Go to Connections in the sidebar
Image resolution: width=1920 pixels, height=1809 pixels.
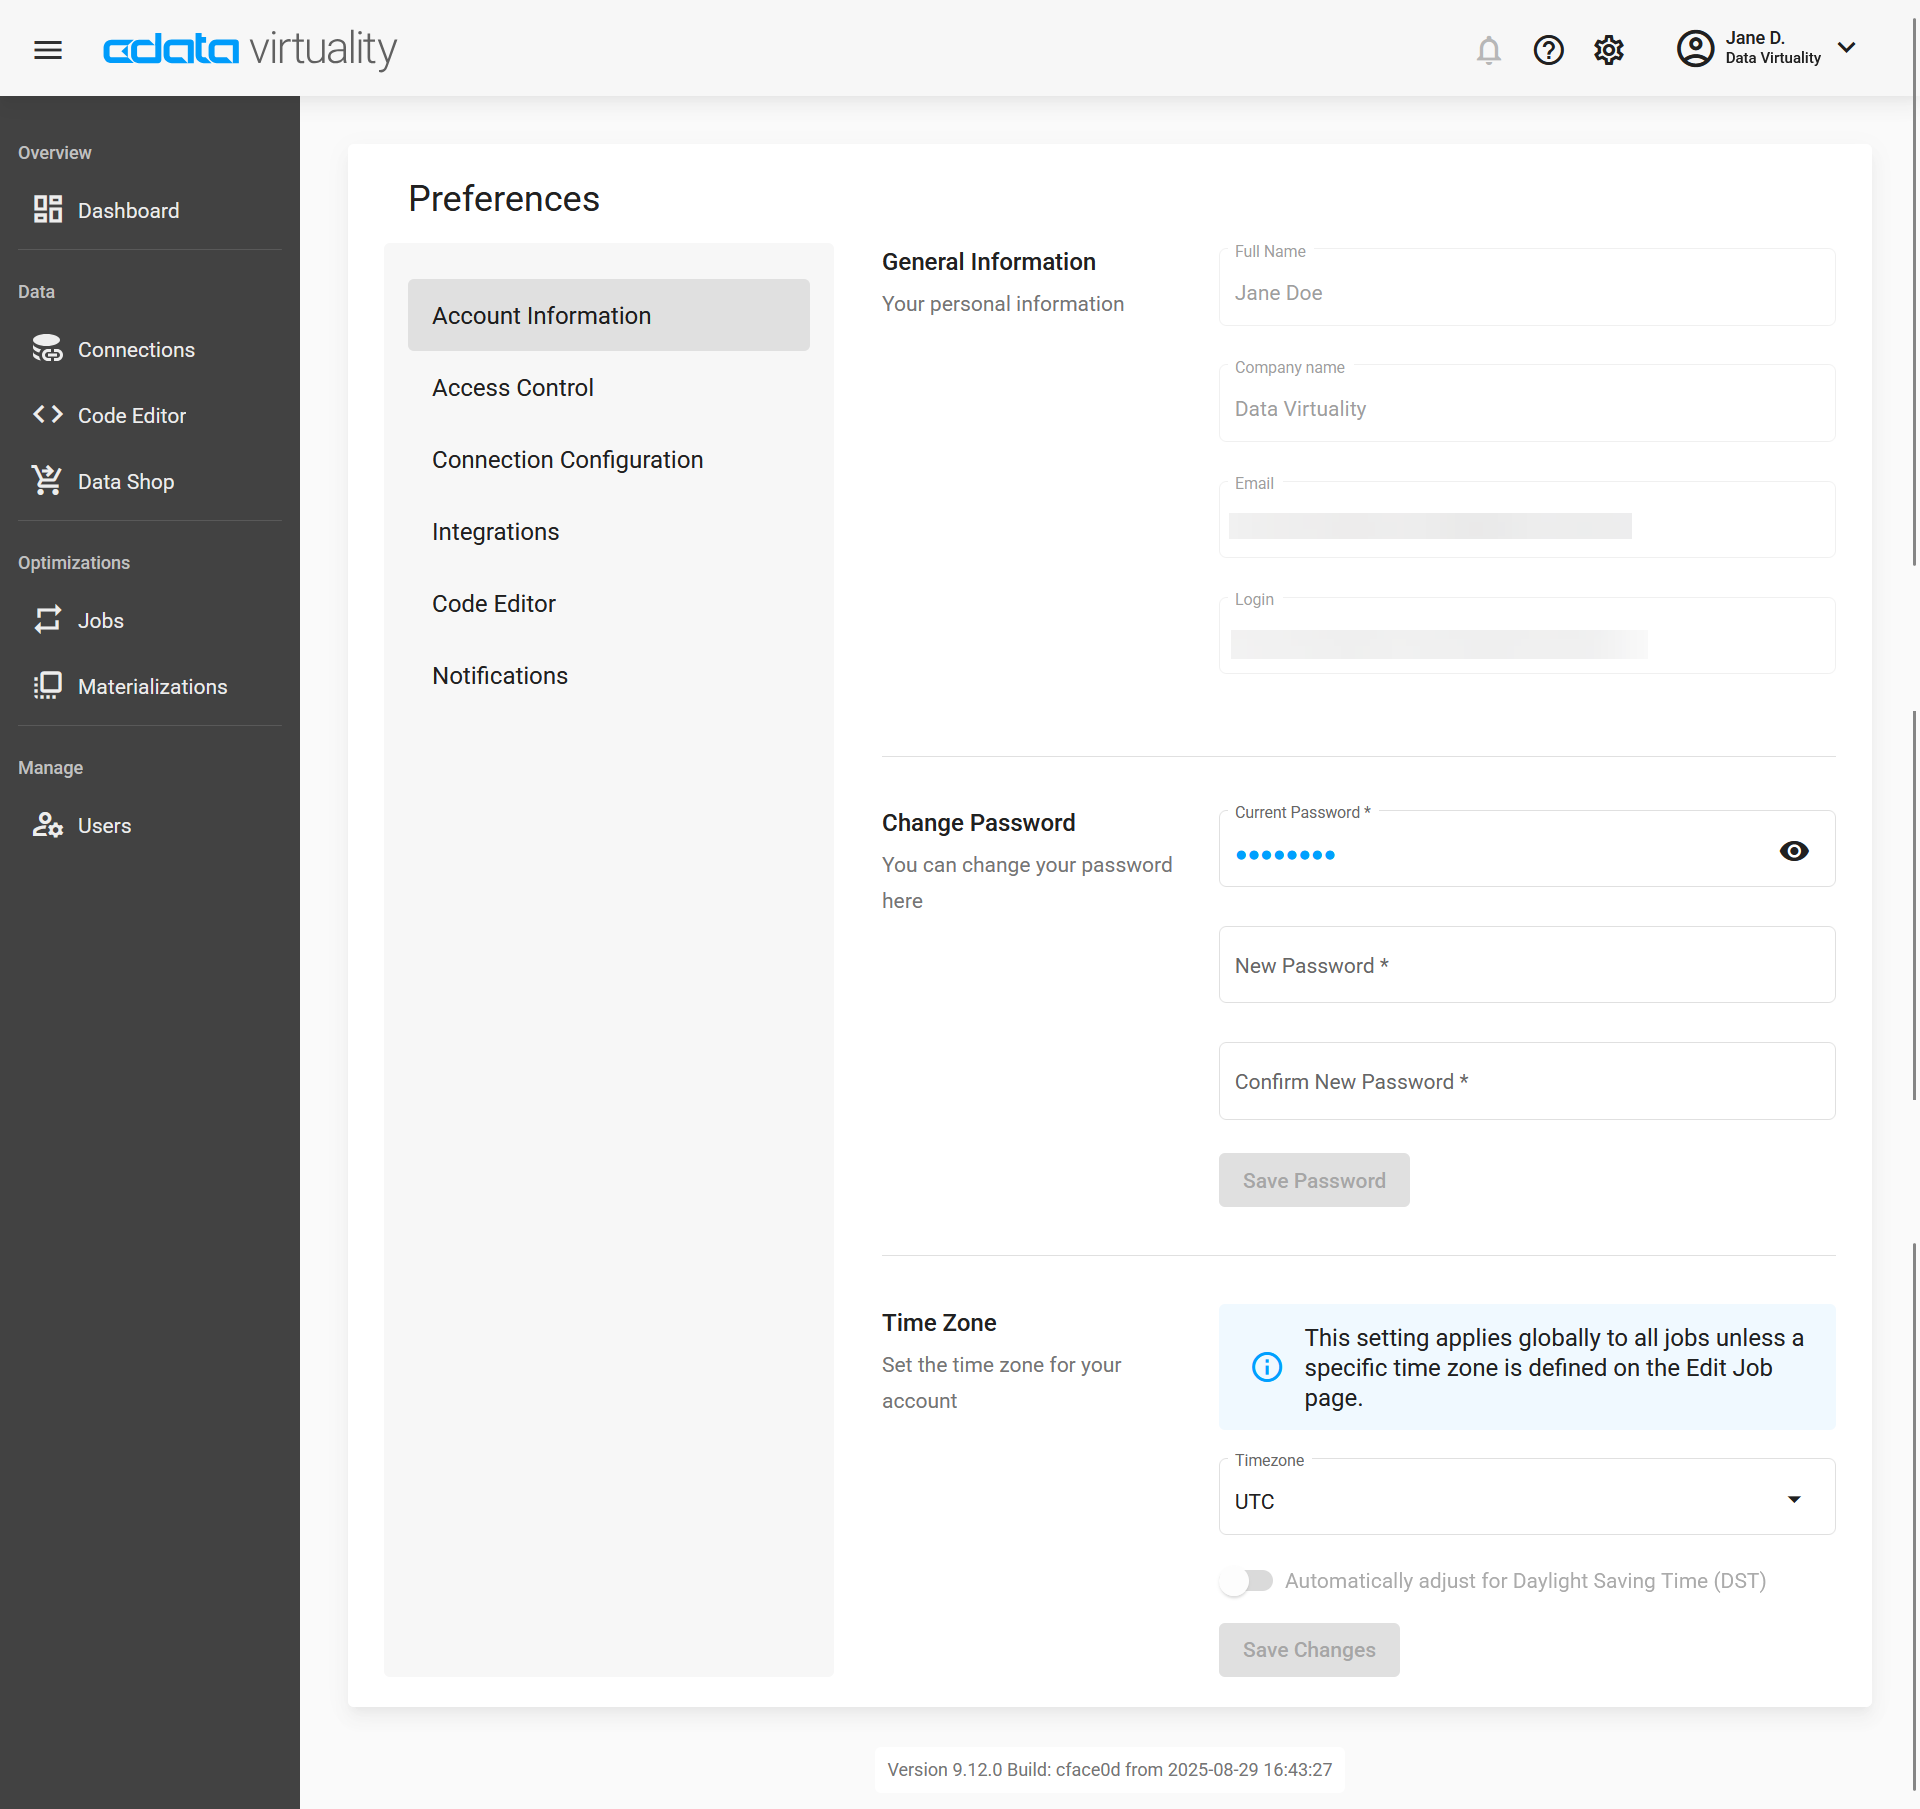136,349
